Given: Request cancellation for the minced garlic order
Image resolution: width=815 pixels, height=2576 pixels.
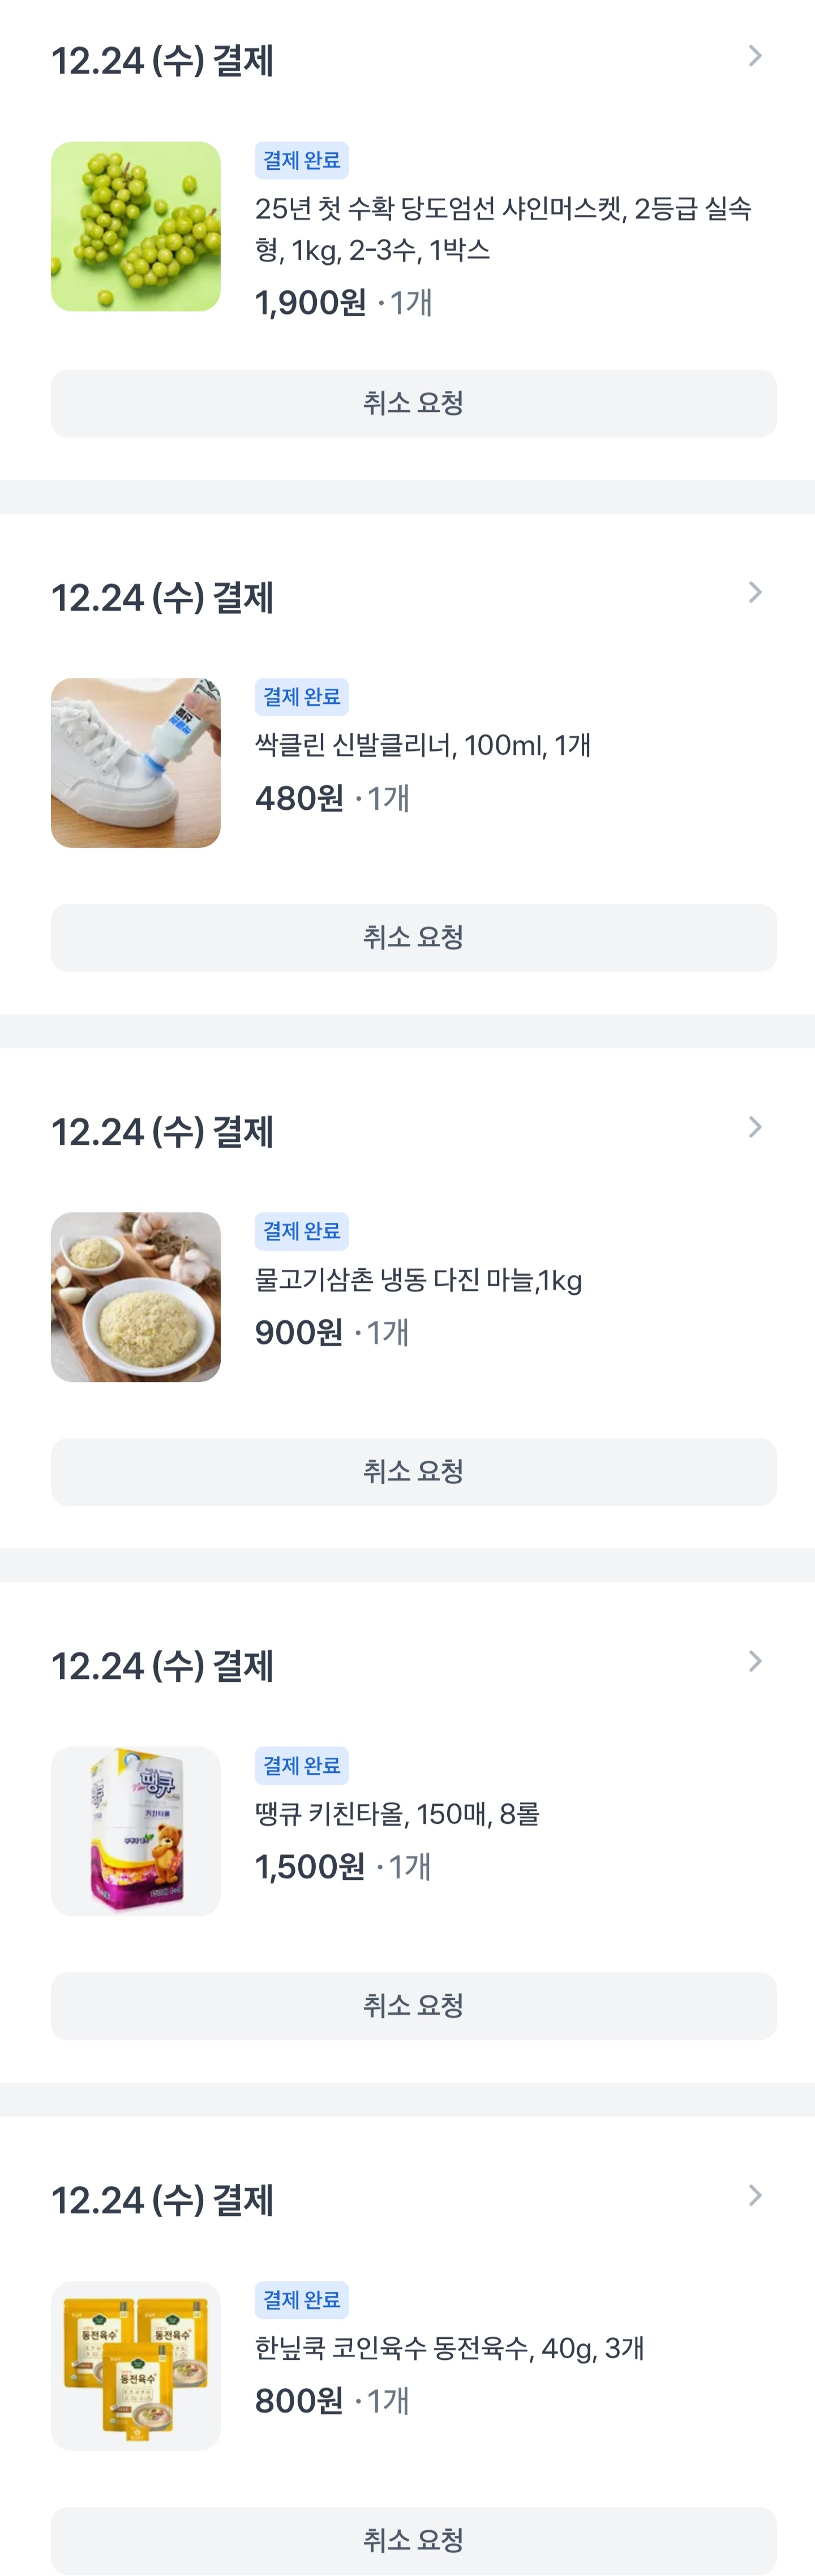Looking at the screenshot, I should (x=413, y=1472).
